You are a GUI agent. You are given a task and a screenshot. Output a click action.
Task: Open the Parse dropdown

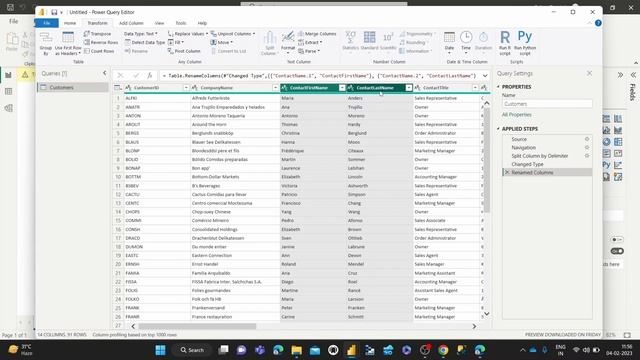coord(309,51)
